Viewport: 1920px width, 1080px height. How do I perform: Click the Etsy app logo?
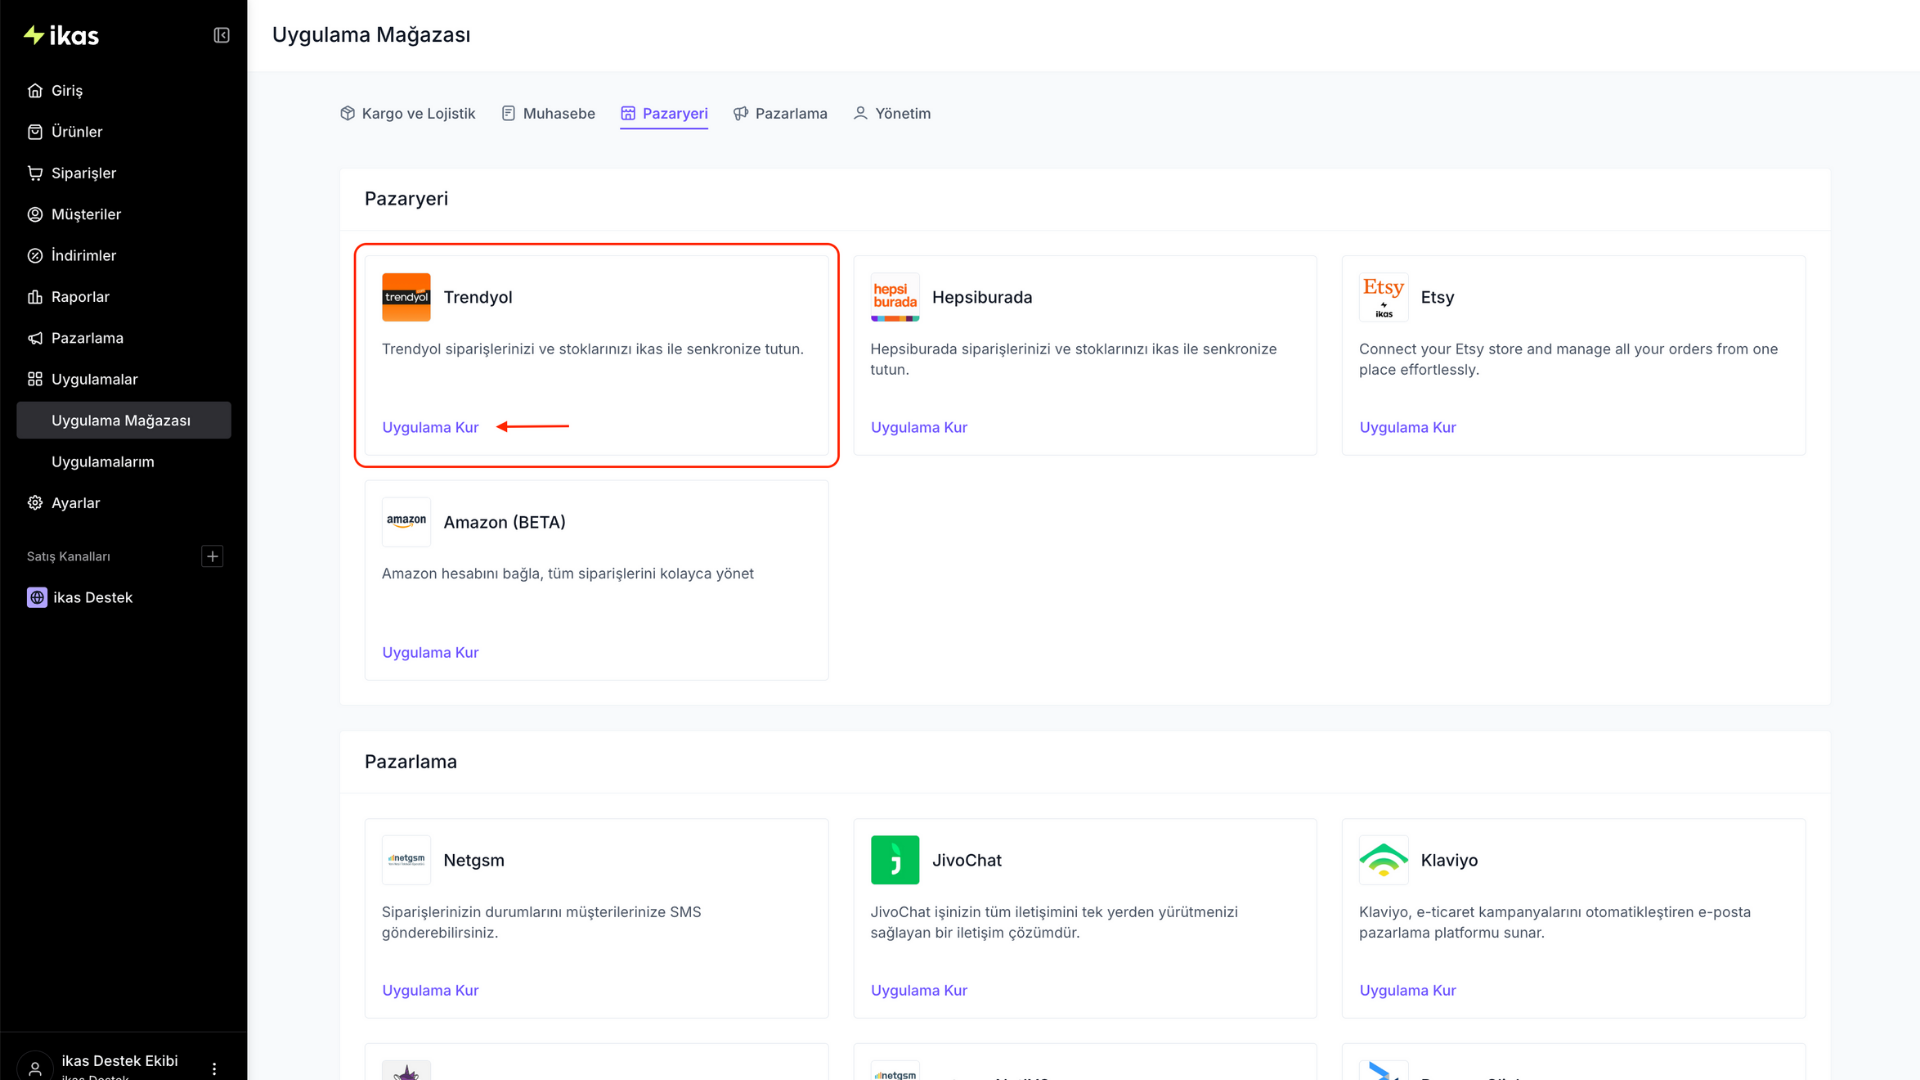point(1384,297)
